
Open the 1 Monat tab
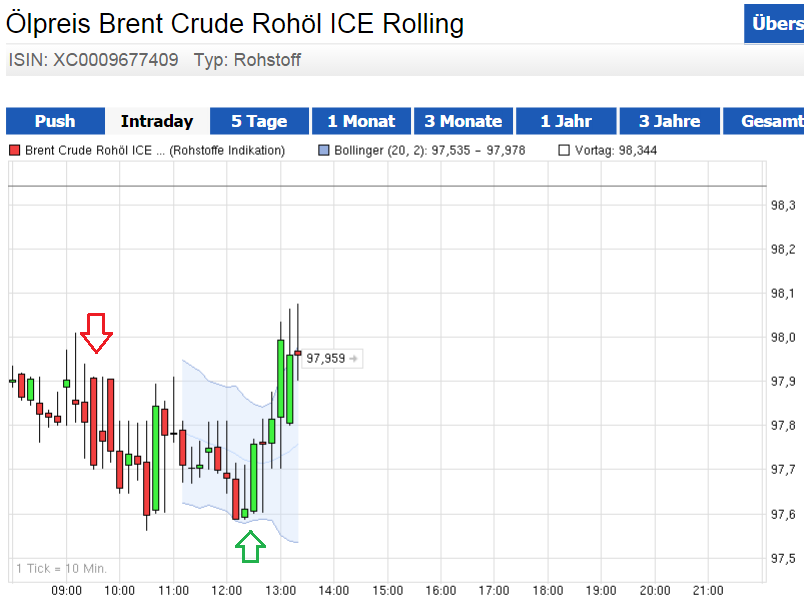click(361, 121)
